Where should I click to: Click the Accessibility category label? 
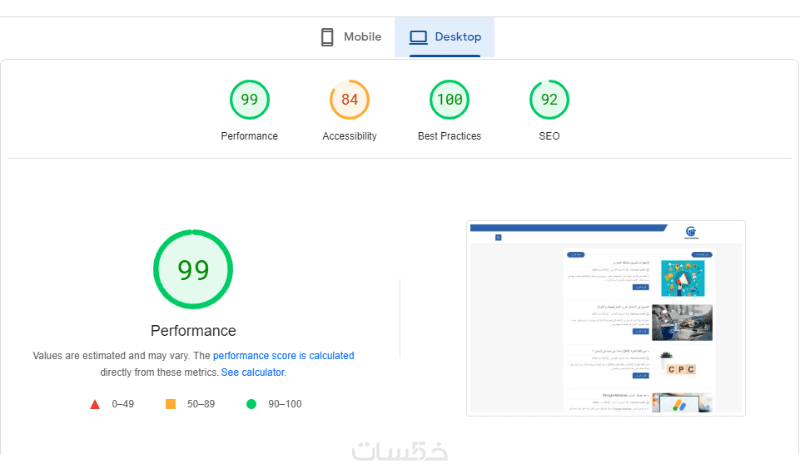[x=349, y=136]
